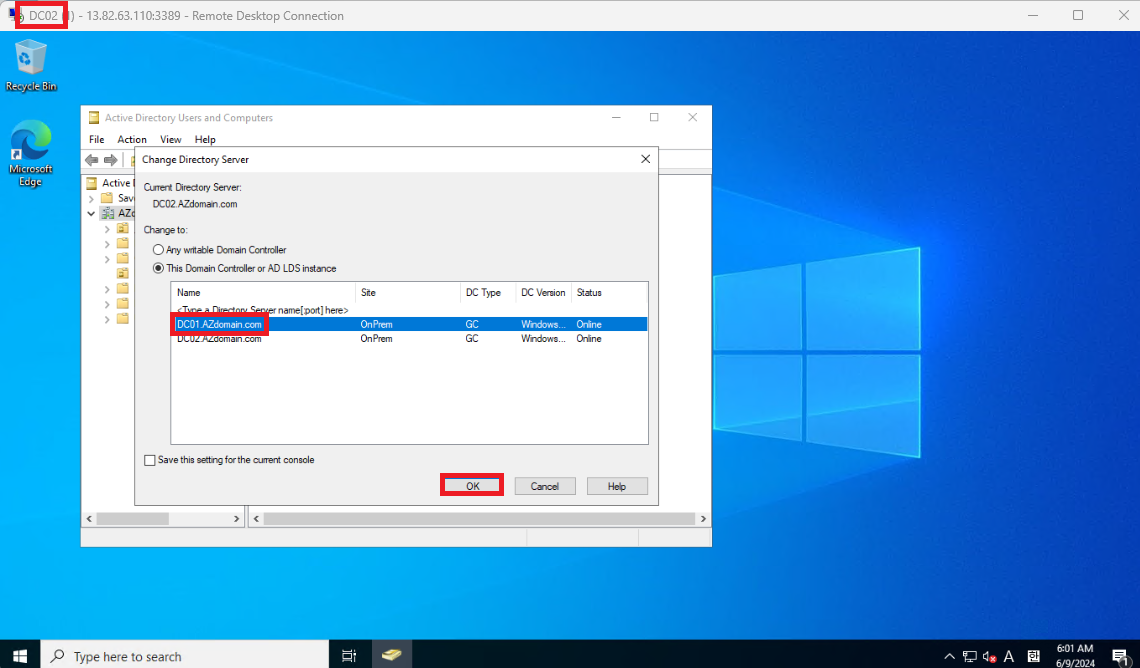Click 'Windows...' version in the DC01 row
The height and width of the screenshot is (668, 1140).
543,324
